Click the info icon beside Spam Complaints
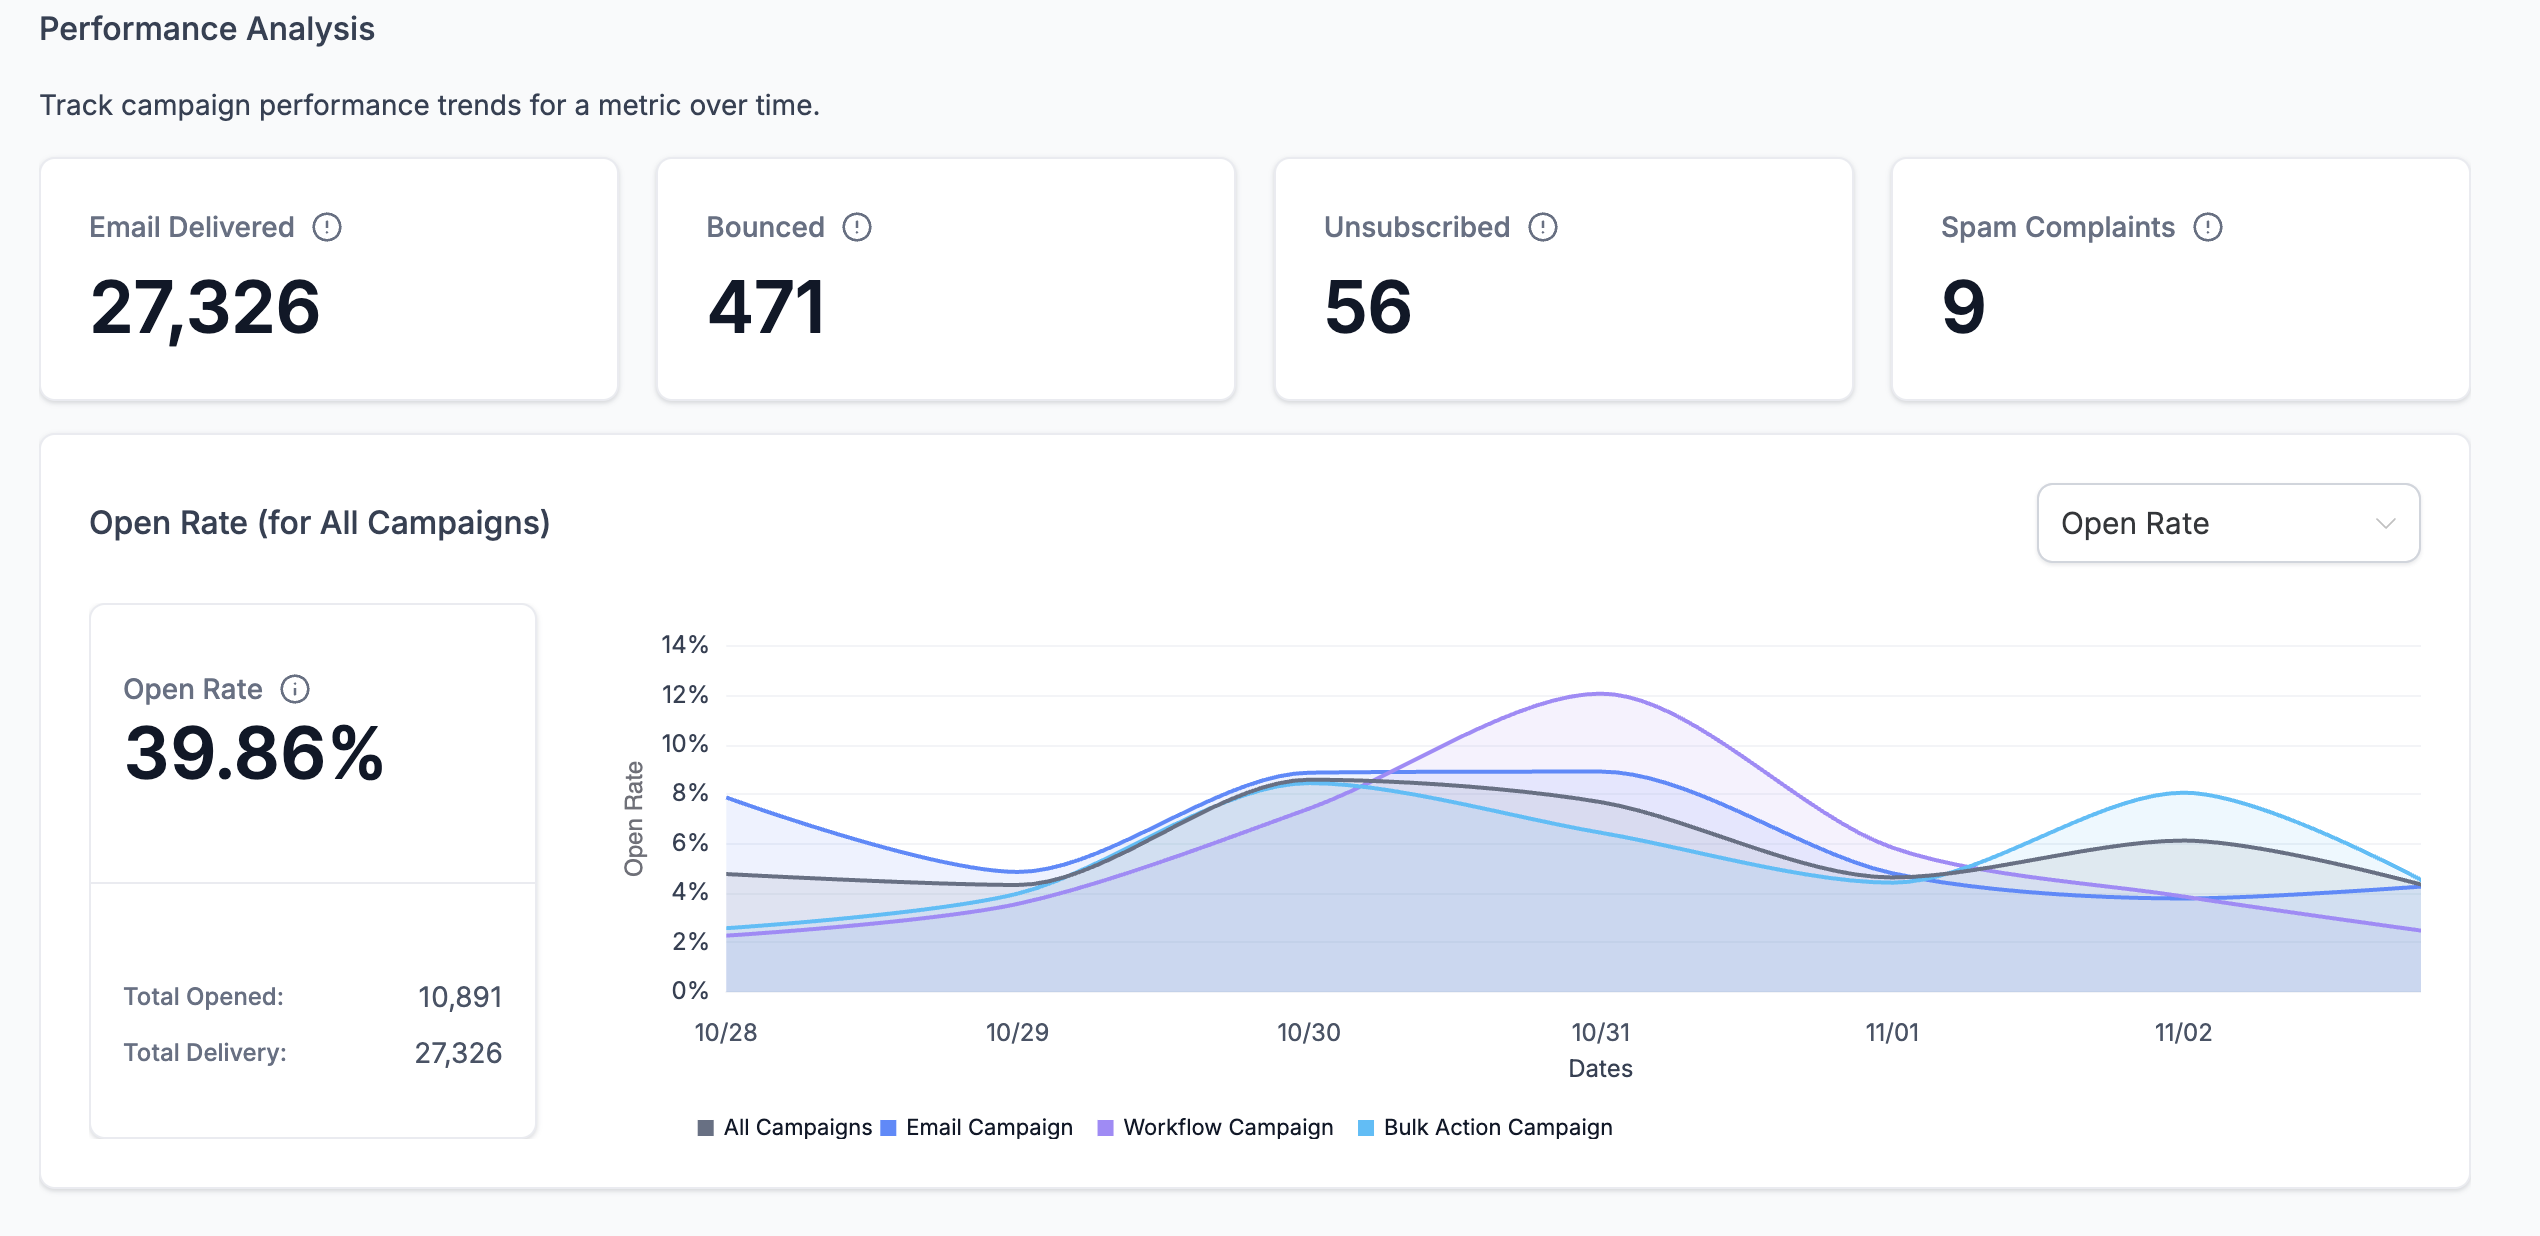2540x1236 pixels. tap(2207, 228)
